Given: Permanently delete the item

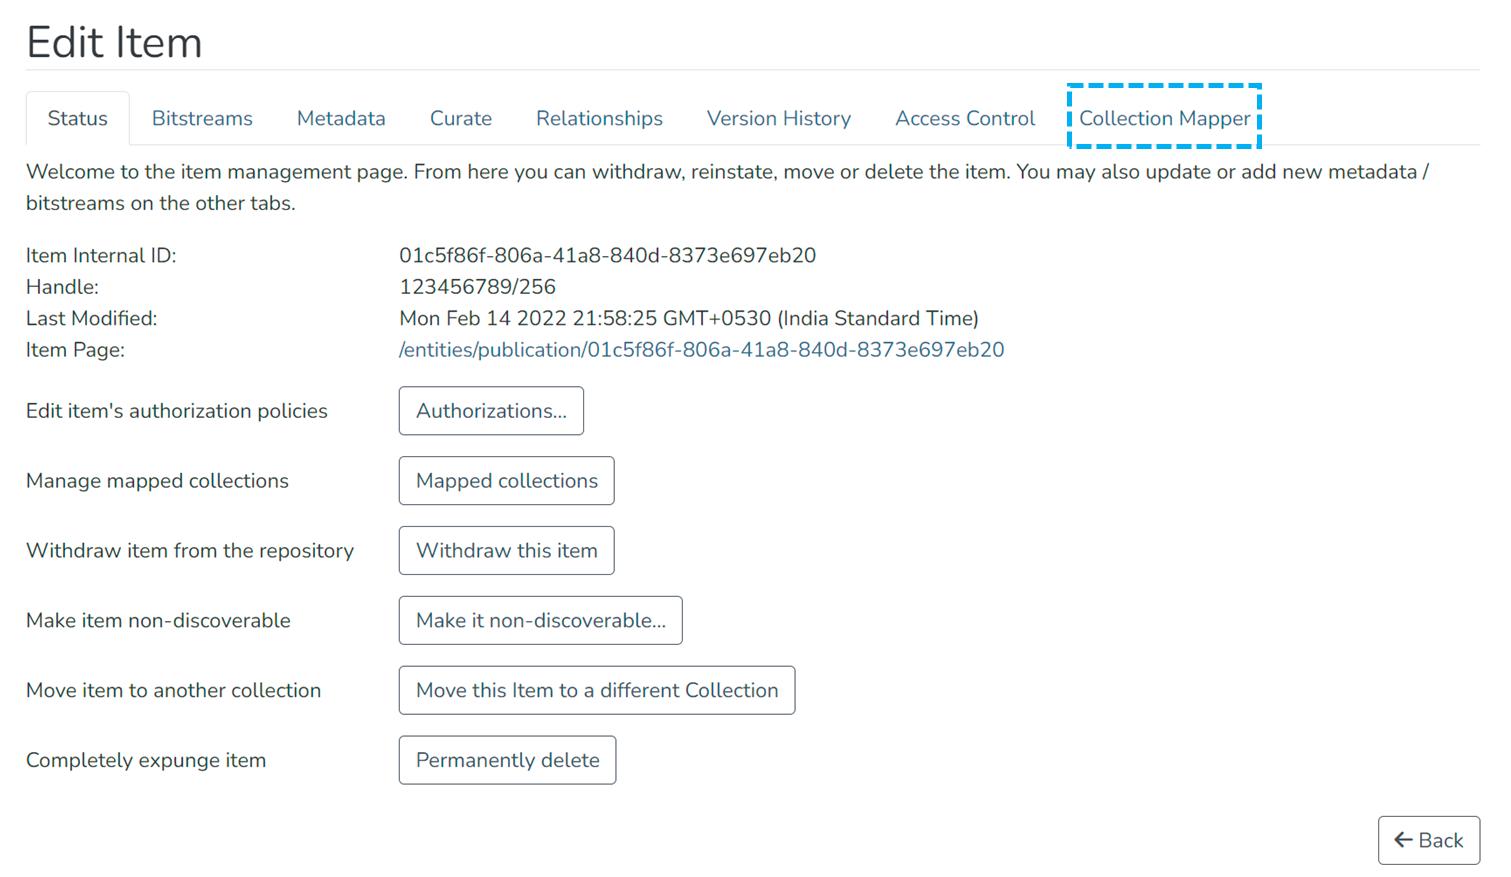Looking at the screenshot, I should click(x=507, y=760).
